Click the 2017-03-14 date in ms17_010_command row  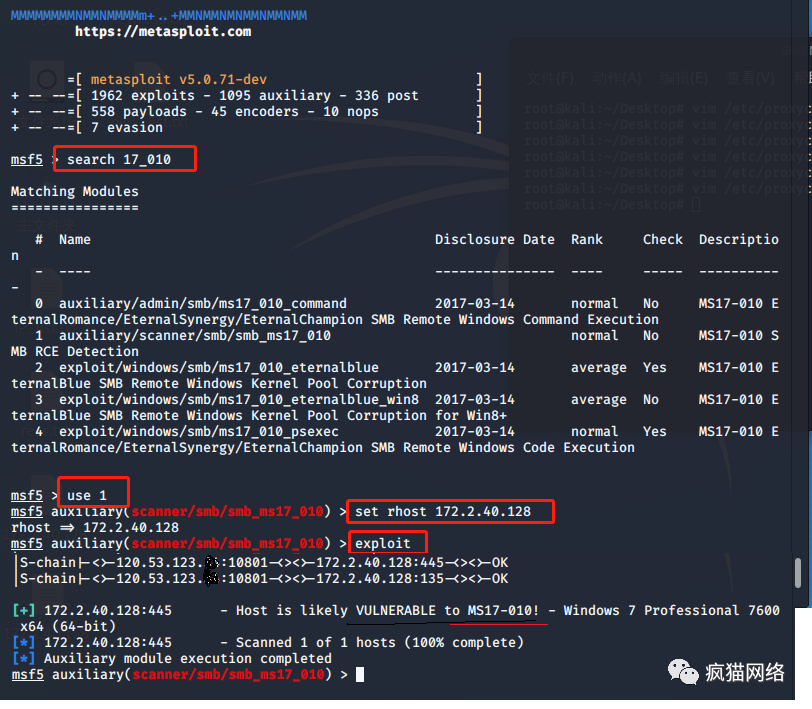click(475, 303)
